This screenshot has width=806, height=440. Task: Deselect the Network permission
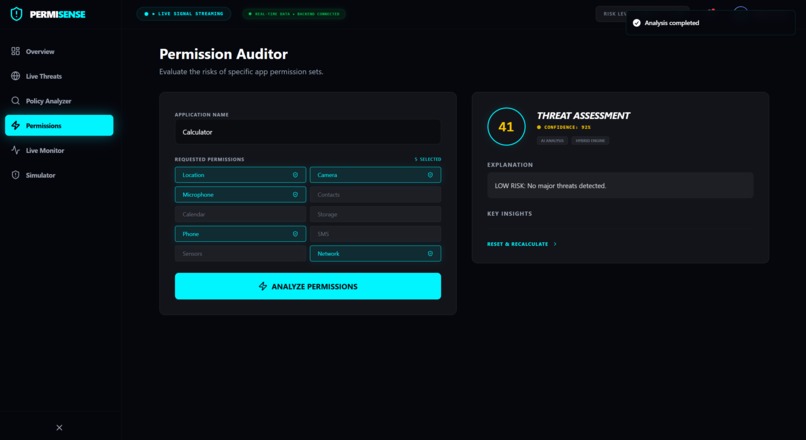click(x=375, y=253)
